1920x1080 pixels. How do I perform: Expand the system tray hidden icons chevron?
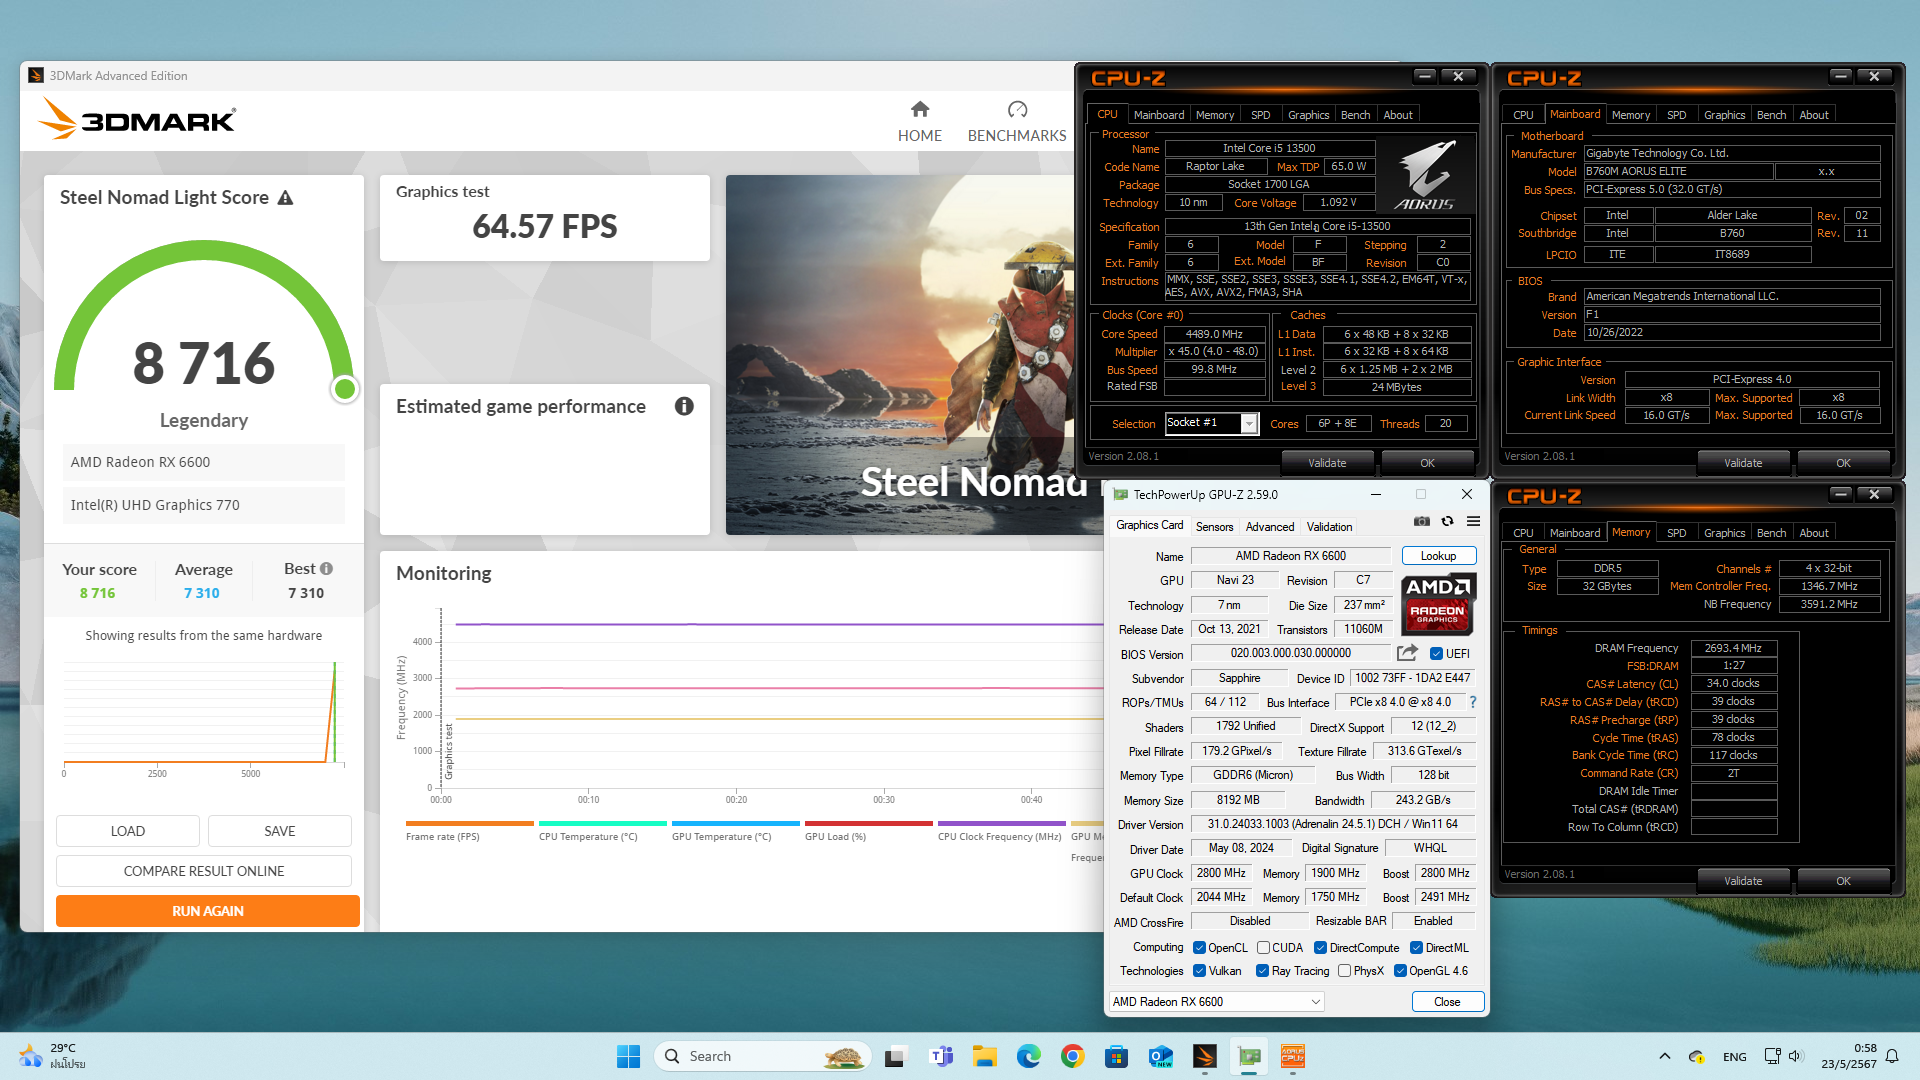pos(1664,1056)
